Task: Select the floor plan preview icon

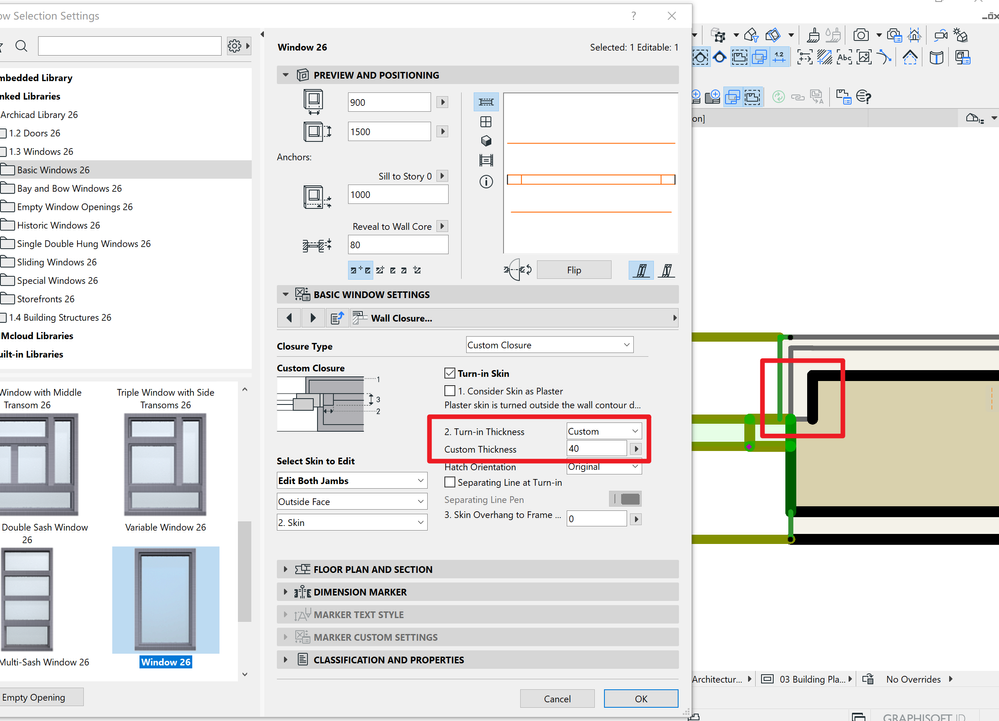Action: point(486,102)
